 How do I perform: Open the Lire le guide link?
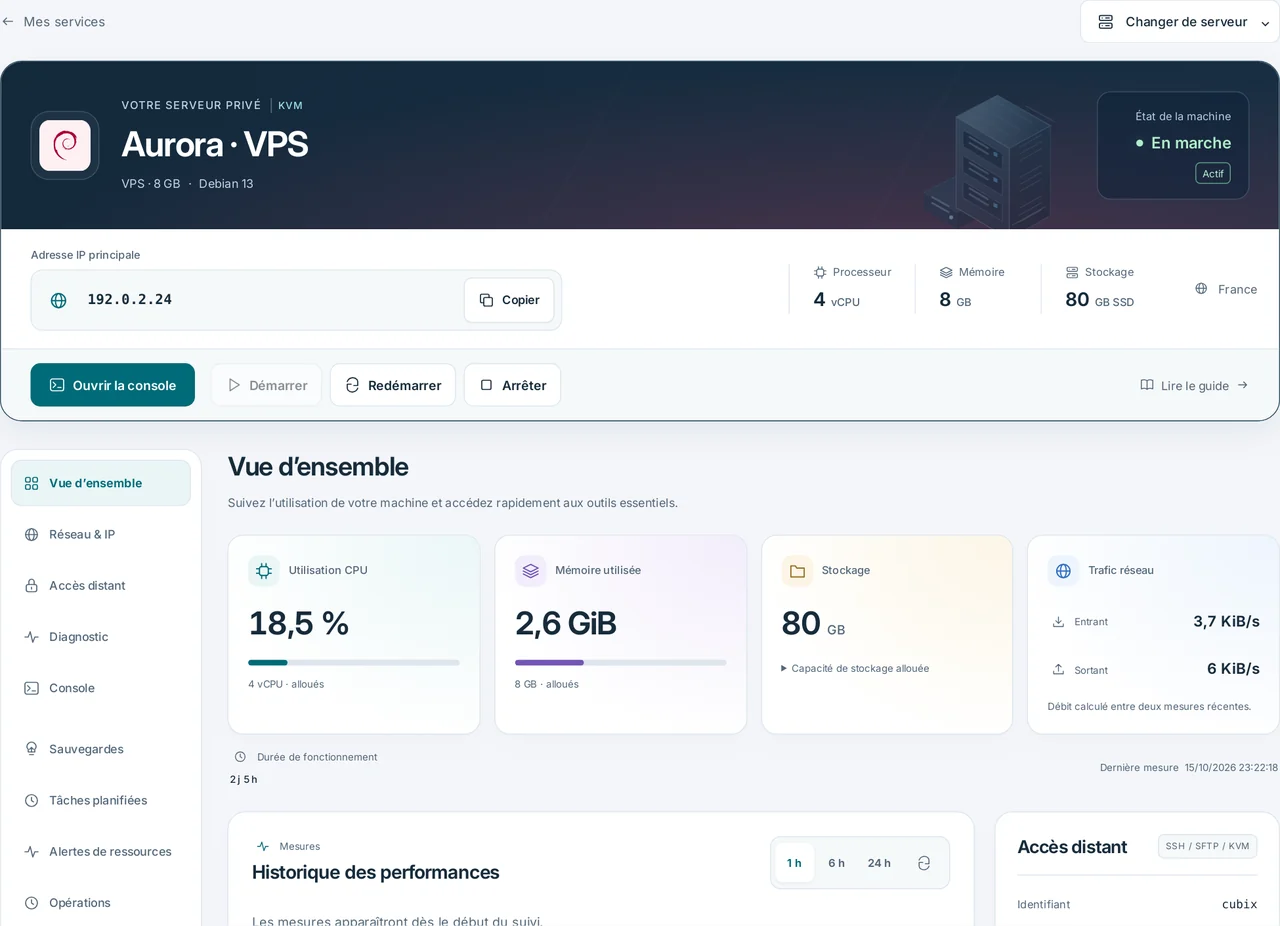click(1194, 385)
